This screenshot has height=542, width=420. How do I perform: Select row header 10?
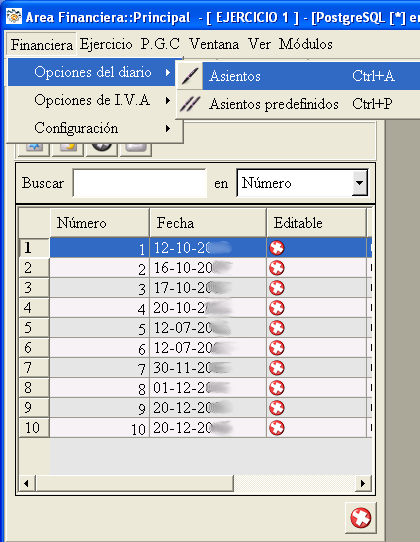tap(34, 428)
